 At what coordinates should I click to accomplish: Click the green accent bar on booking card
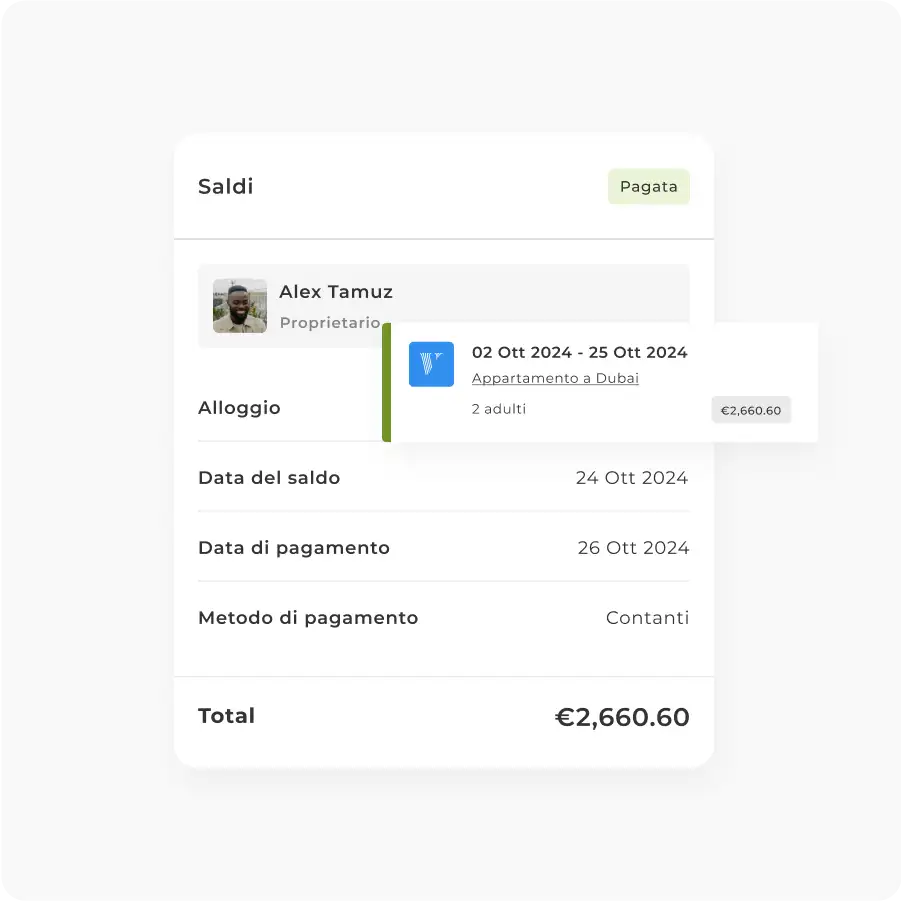click(x=386, y=382)
